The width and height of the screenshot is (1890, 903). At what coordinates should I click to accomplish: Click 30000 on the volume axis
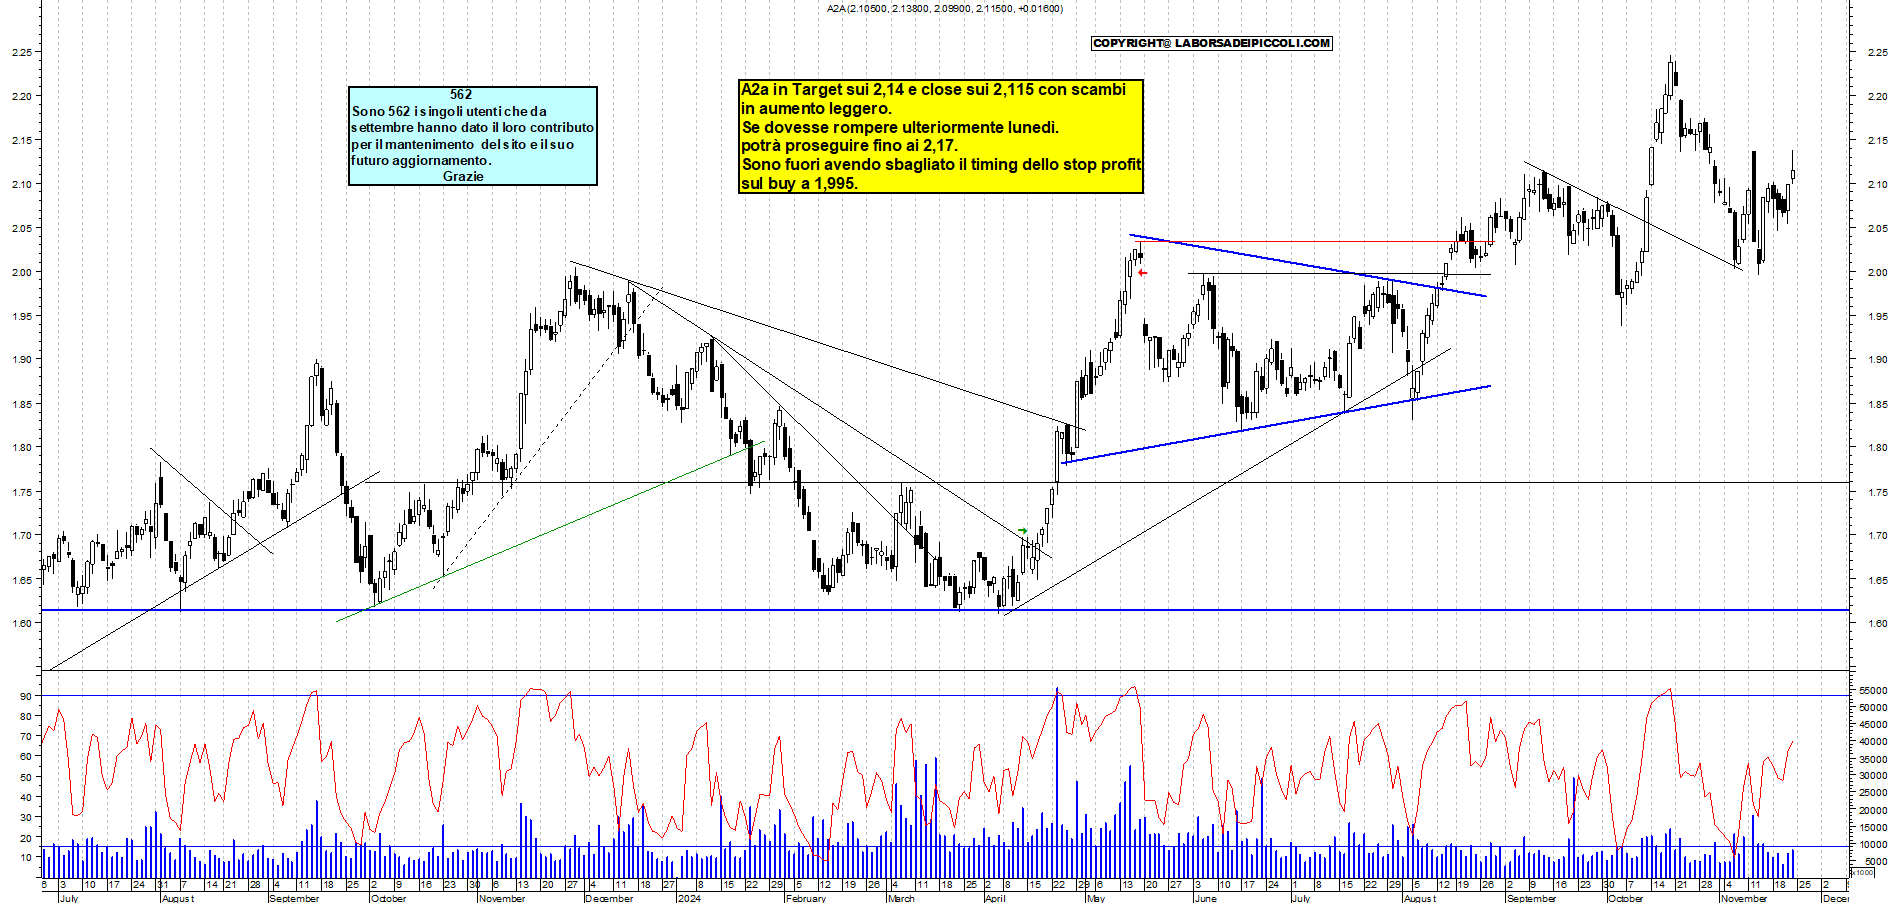(x=1873, y=775)
